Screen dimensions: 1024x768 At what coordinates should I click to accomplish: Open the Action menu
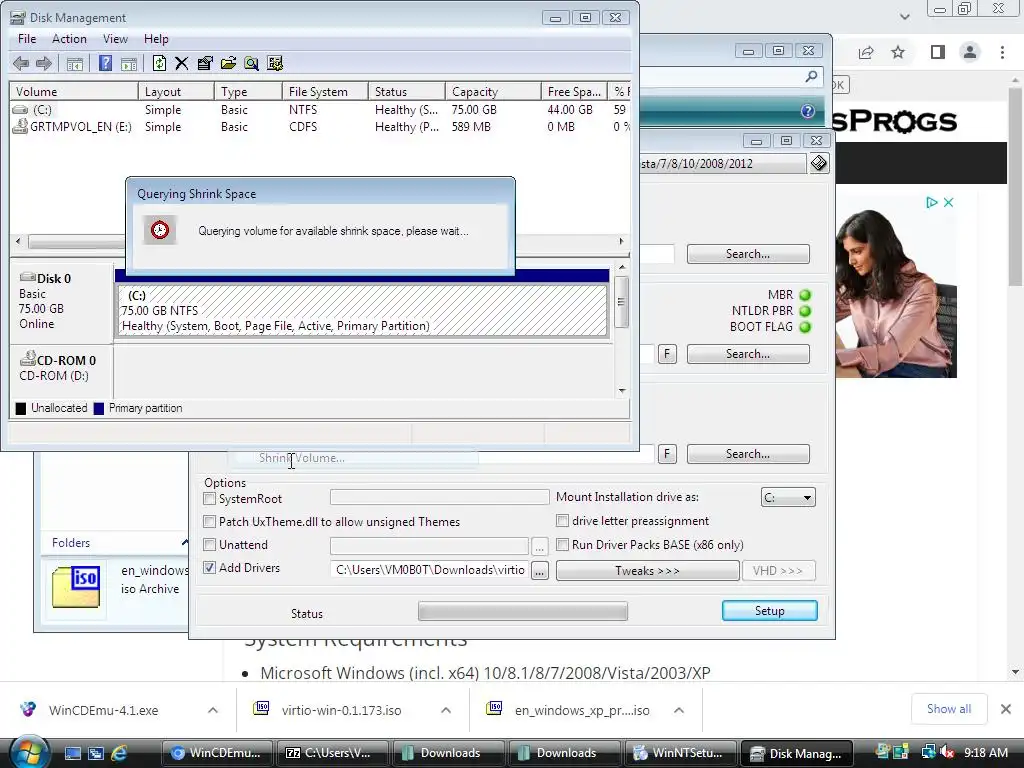click(69, 39)
